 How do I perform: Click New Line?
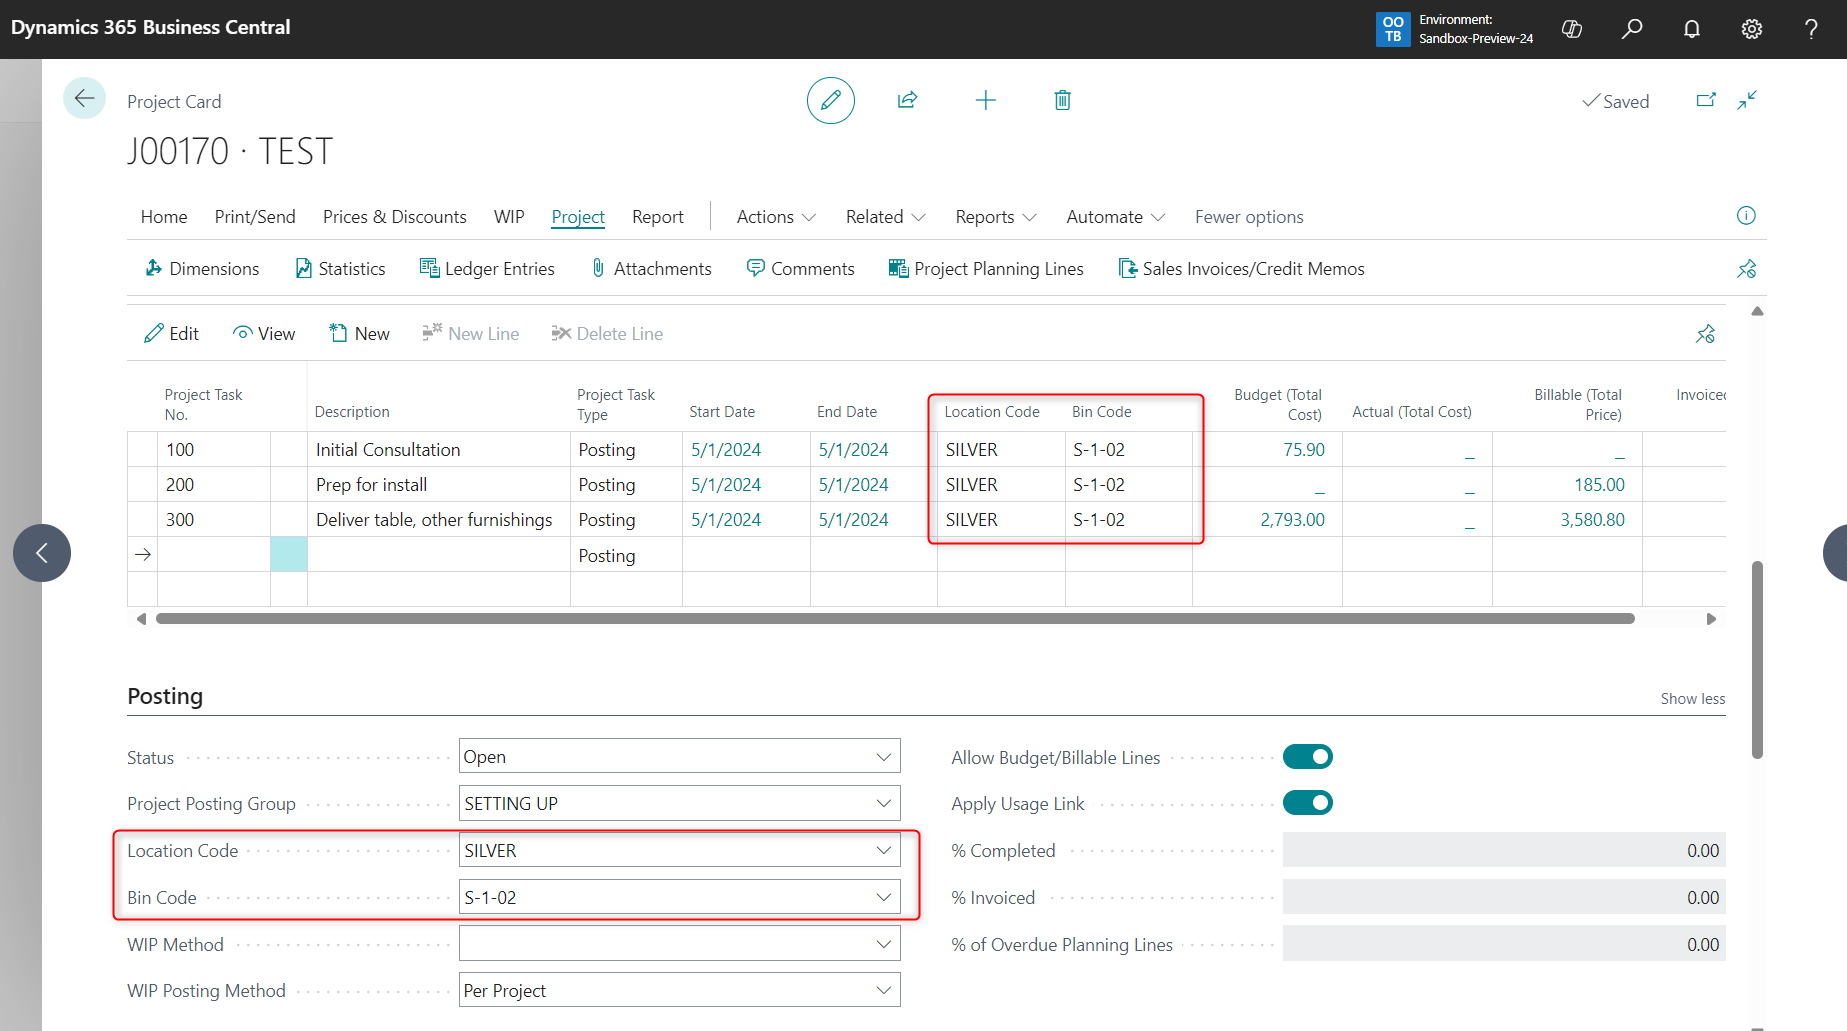tap(471, 334)
